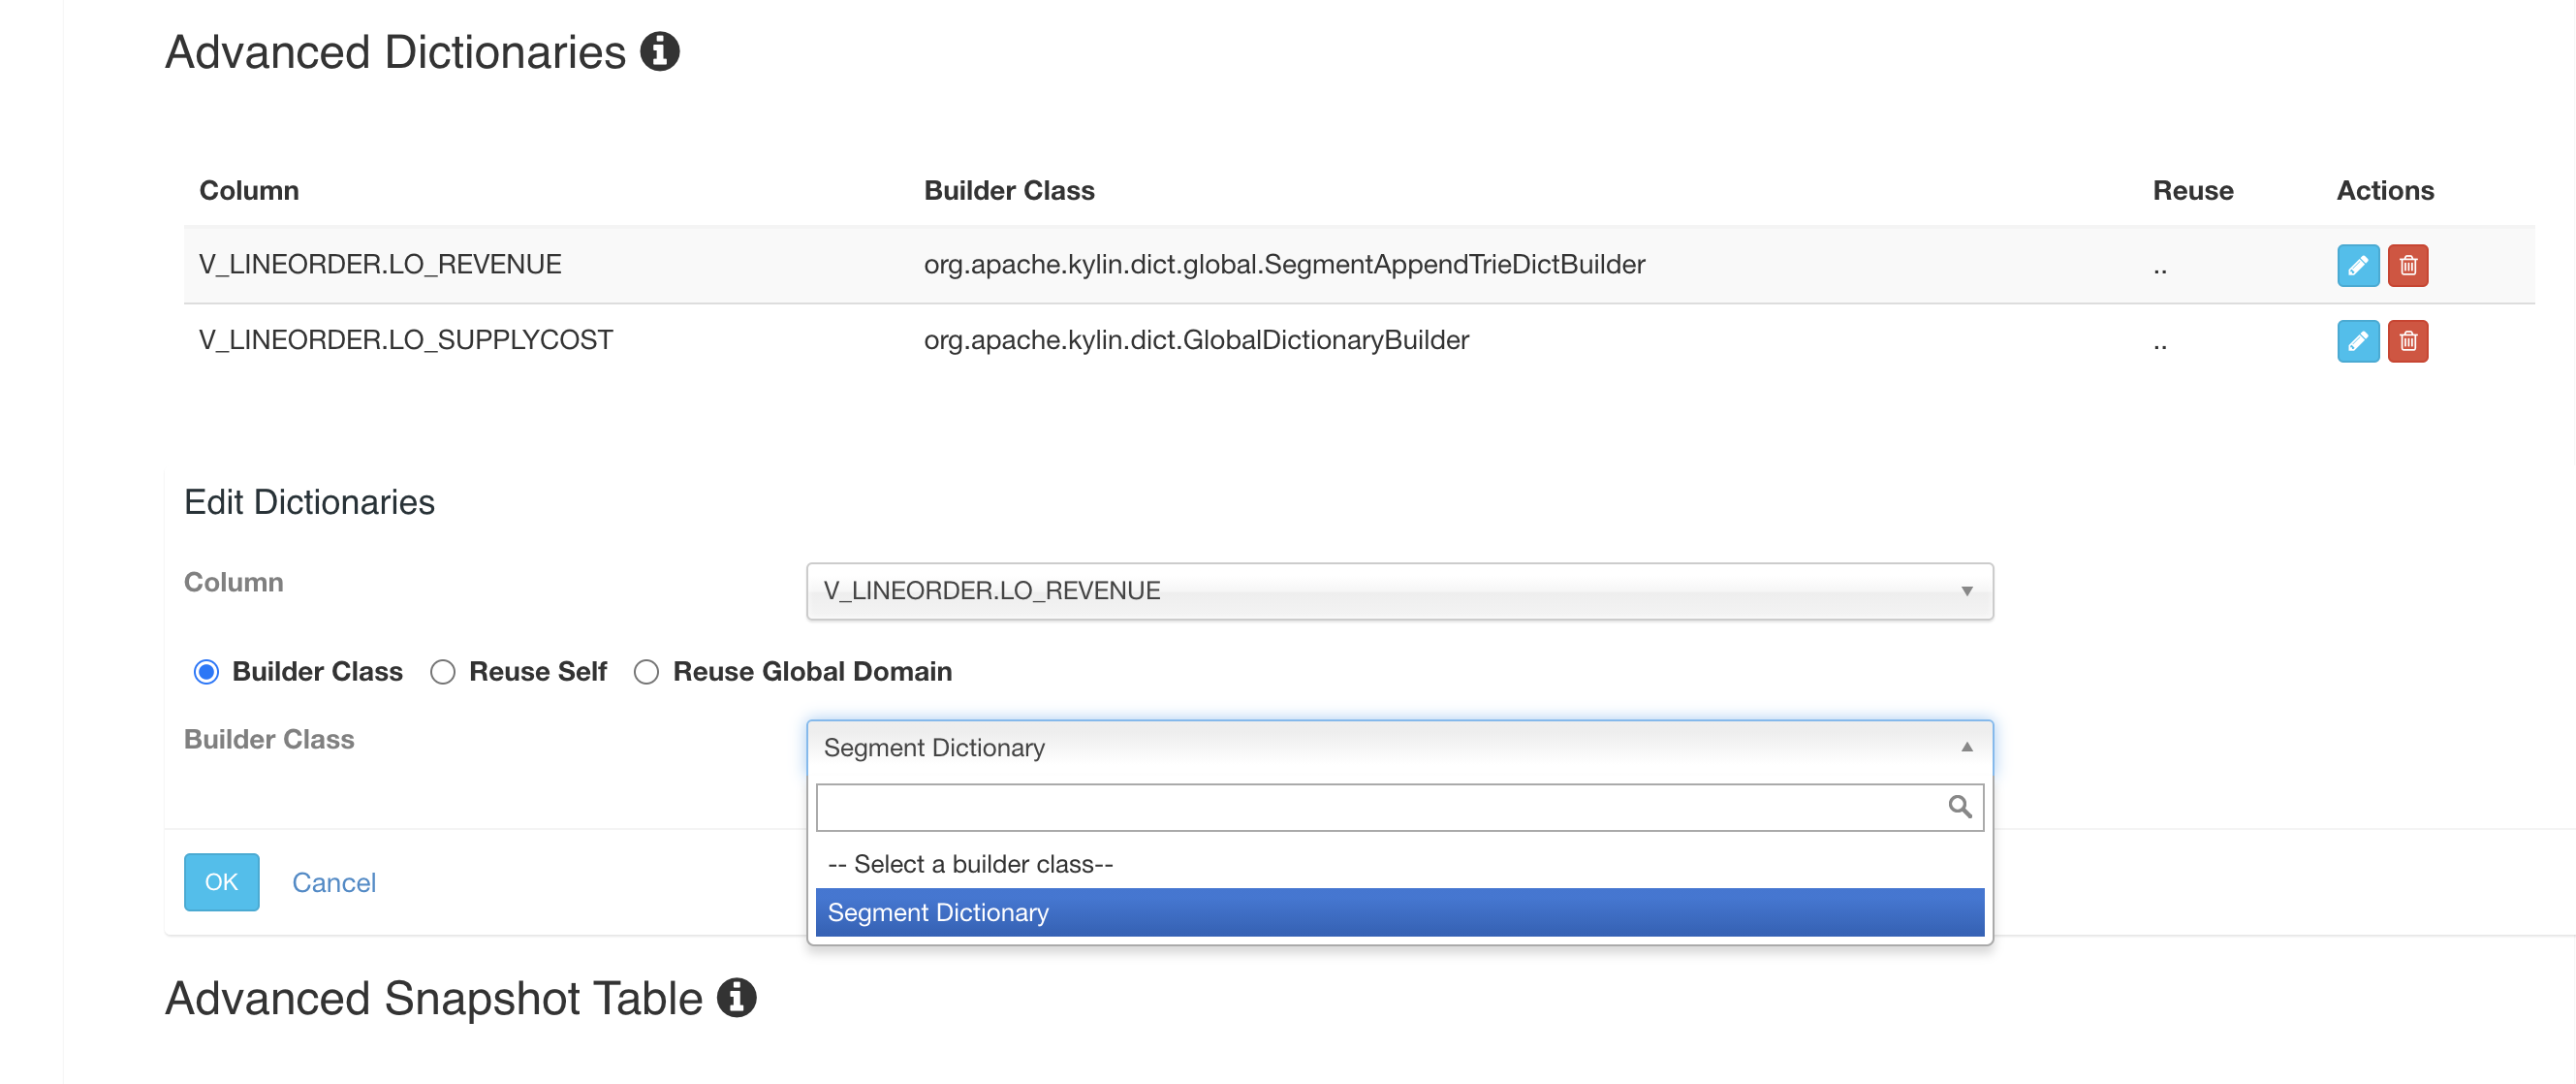Image resolution: width=2576 pixels, height=1084 pixels.
Task: Open the Column dropdown showing V_LINEORDER.LO_REVENUE
Action: [x=1398, y=591]
